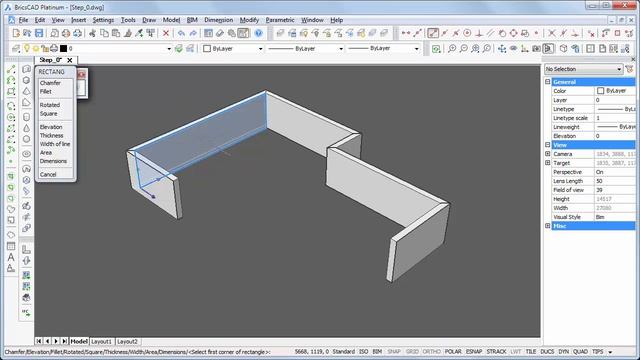Choose Fillet in RECTANG prompt menu

[x=46, y=91]
